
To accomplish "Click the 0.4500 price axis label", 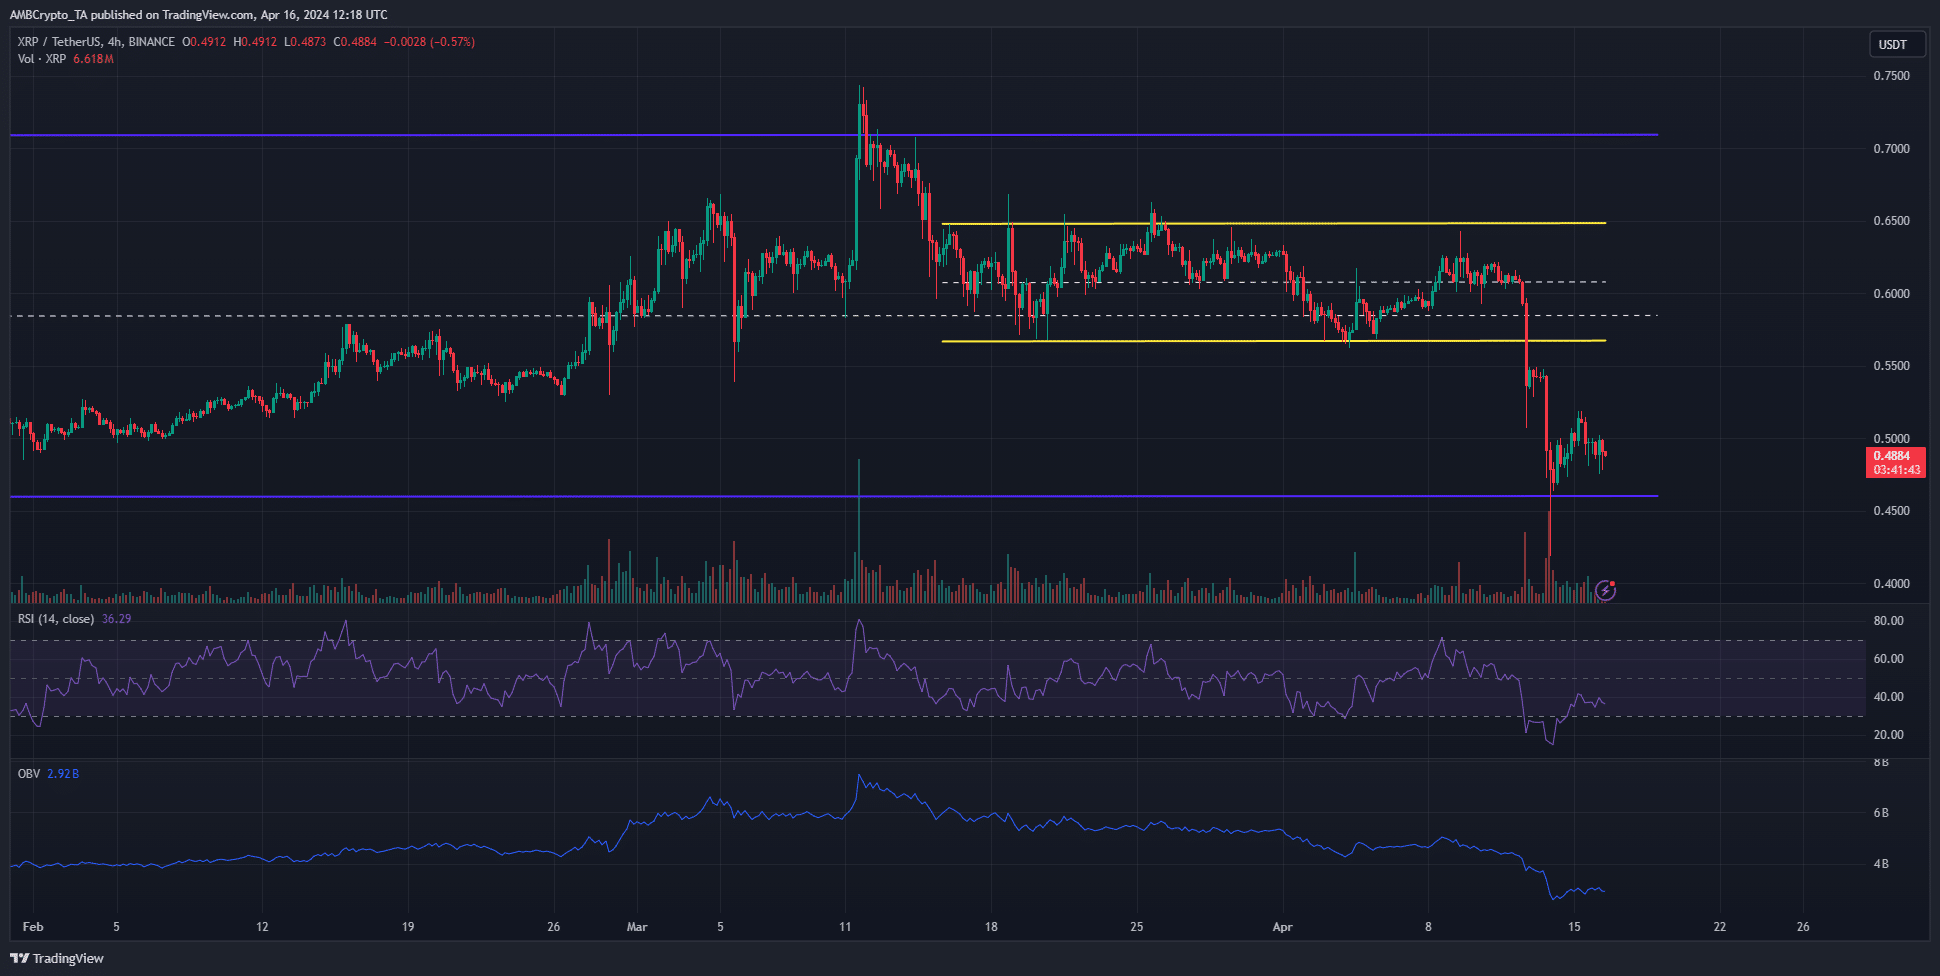I will coord(1891,511).
